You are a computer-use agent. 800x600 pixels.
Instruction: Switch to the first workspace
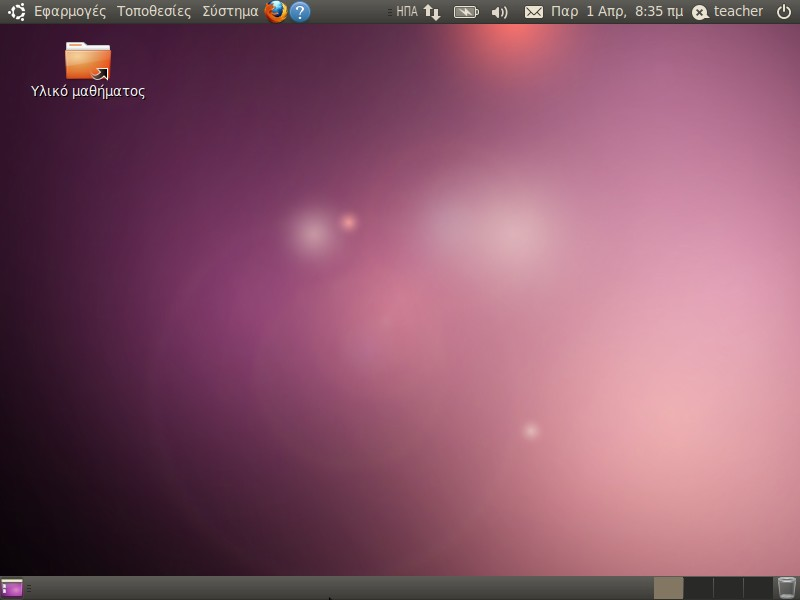click(668, 588)
